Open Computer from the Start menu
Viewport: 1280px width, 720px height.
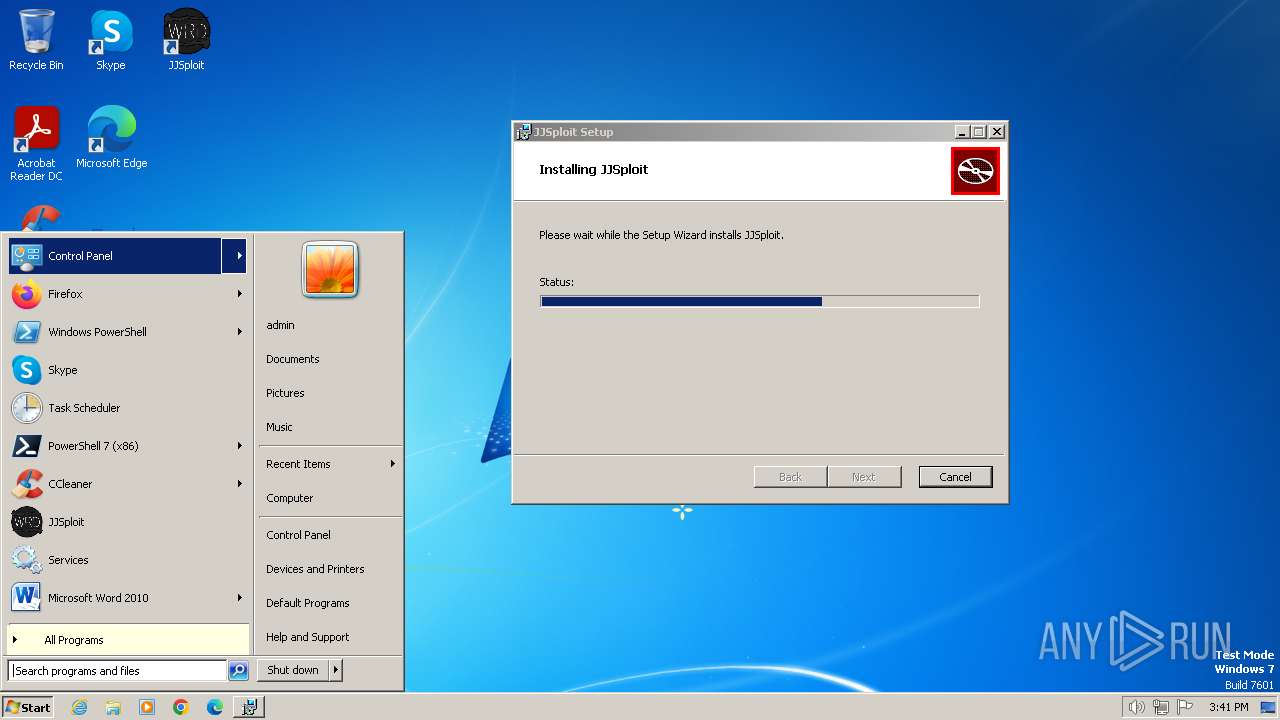289,498
